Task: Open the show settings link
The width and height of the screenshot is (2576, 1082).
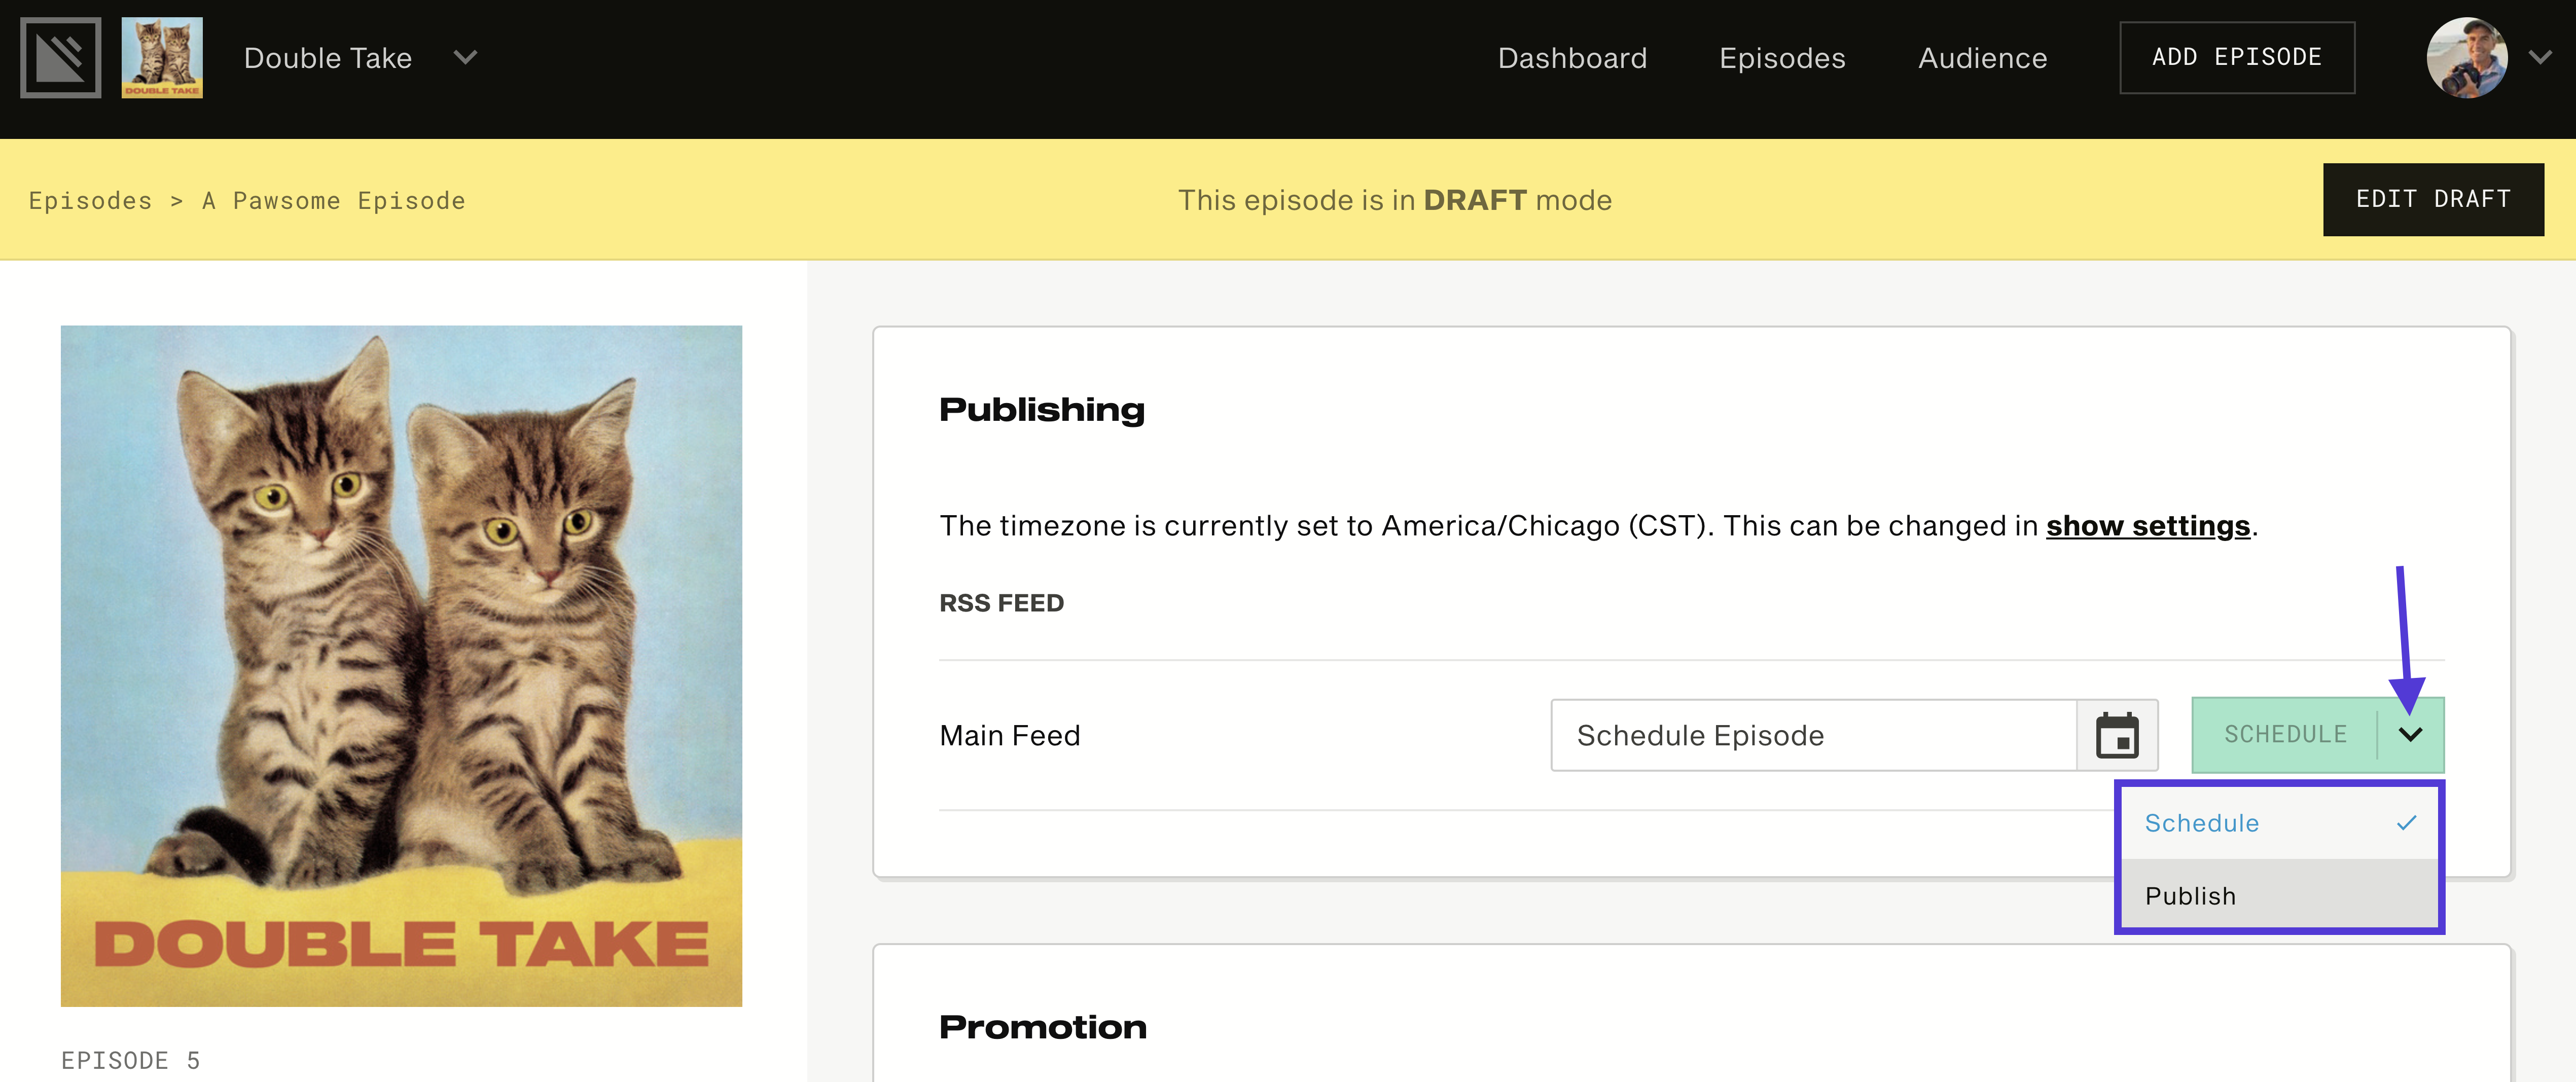Action: (x=2147, y=525)
